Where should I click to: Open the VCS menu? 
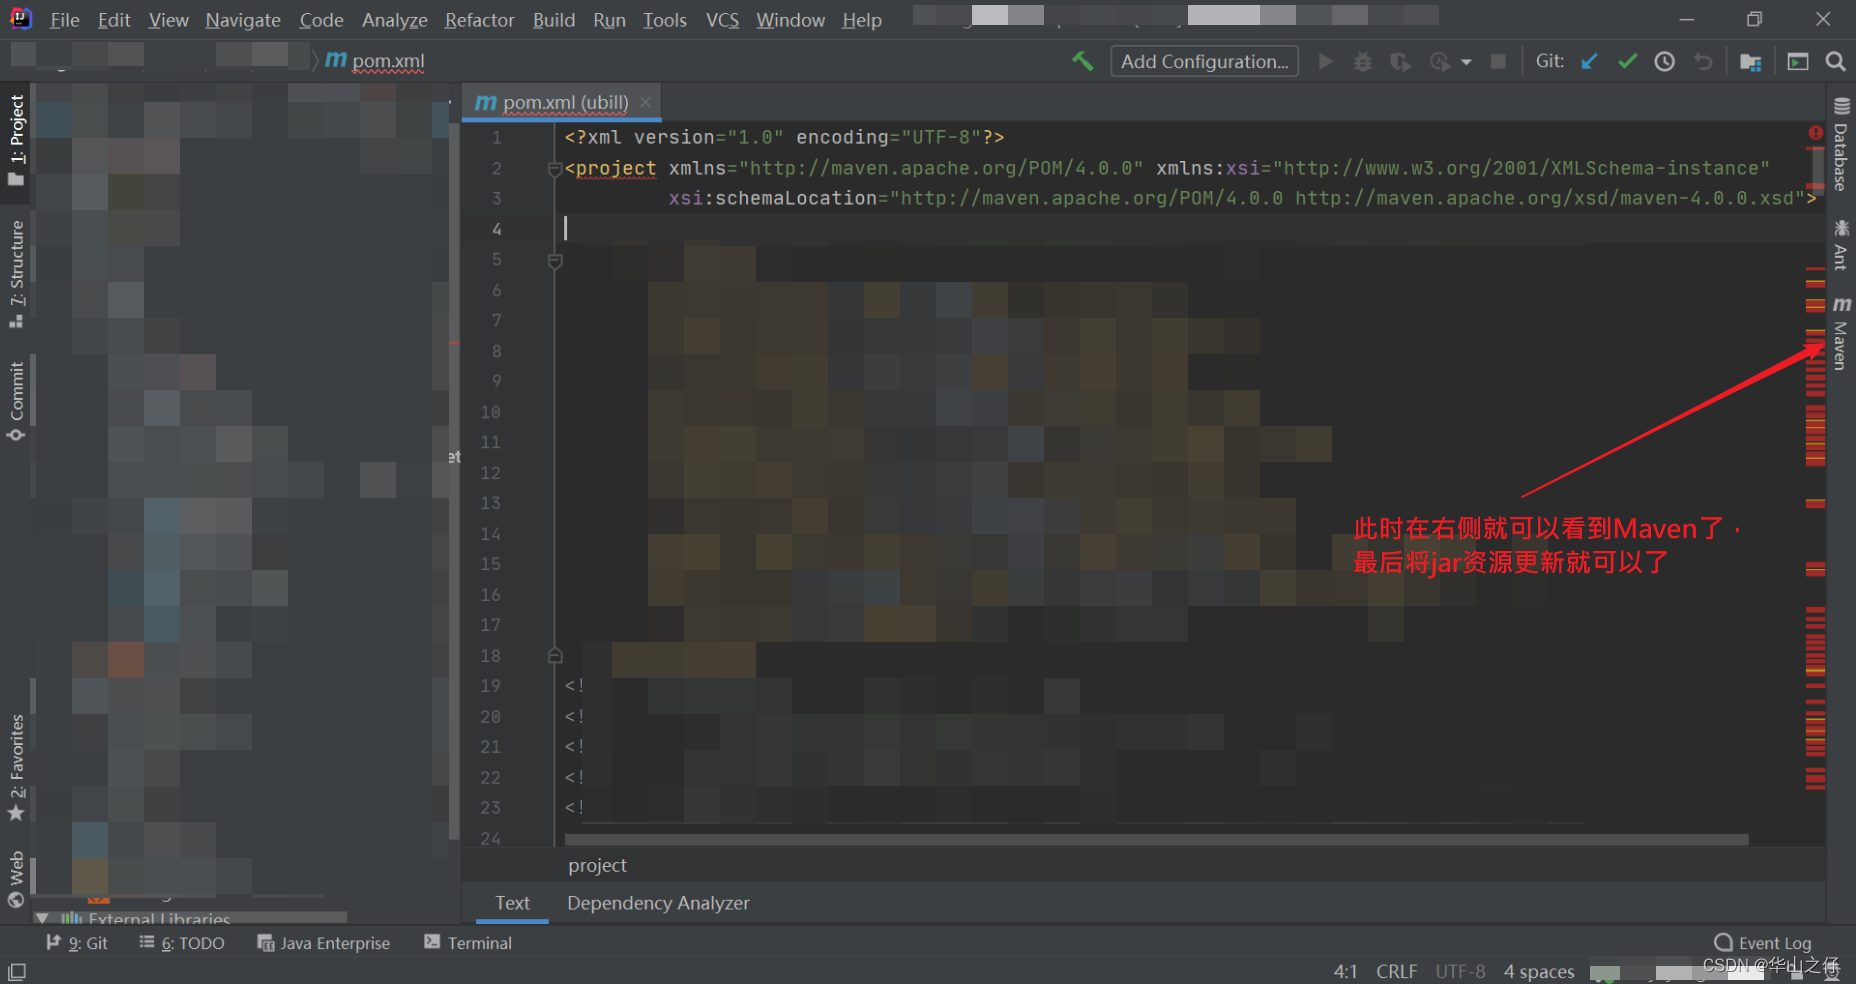click(722, 20)
